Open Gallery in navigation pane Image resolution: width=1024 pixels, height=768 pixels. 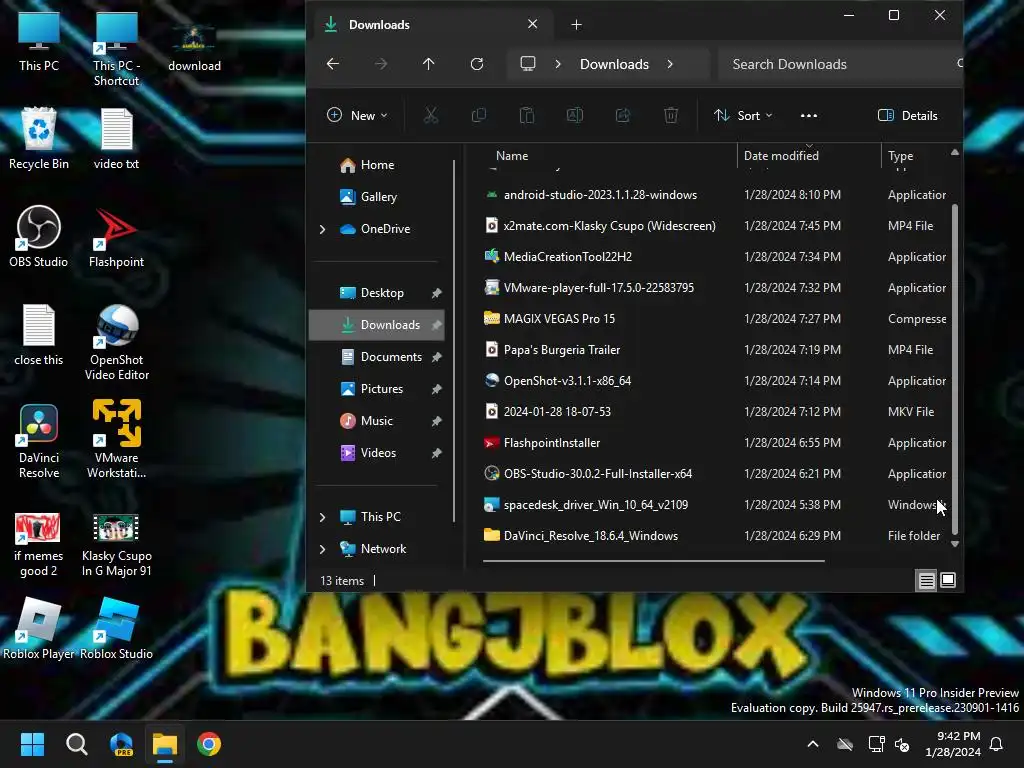[377, 197]
